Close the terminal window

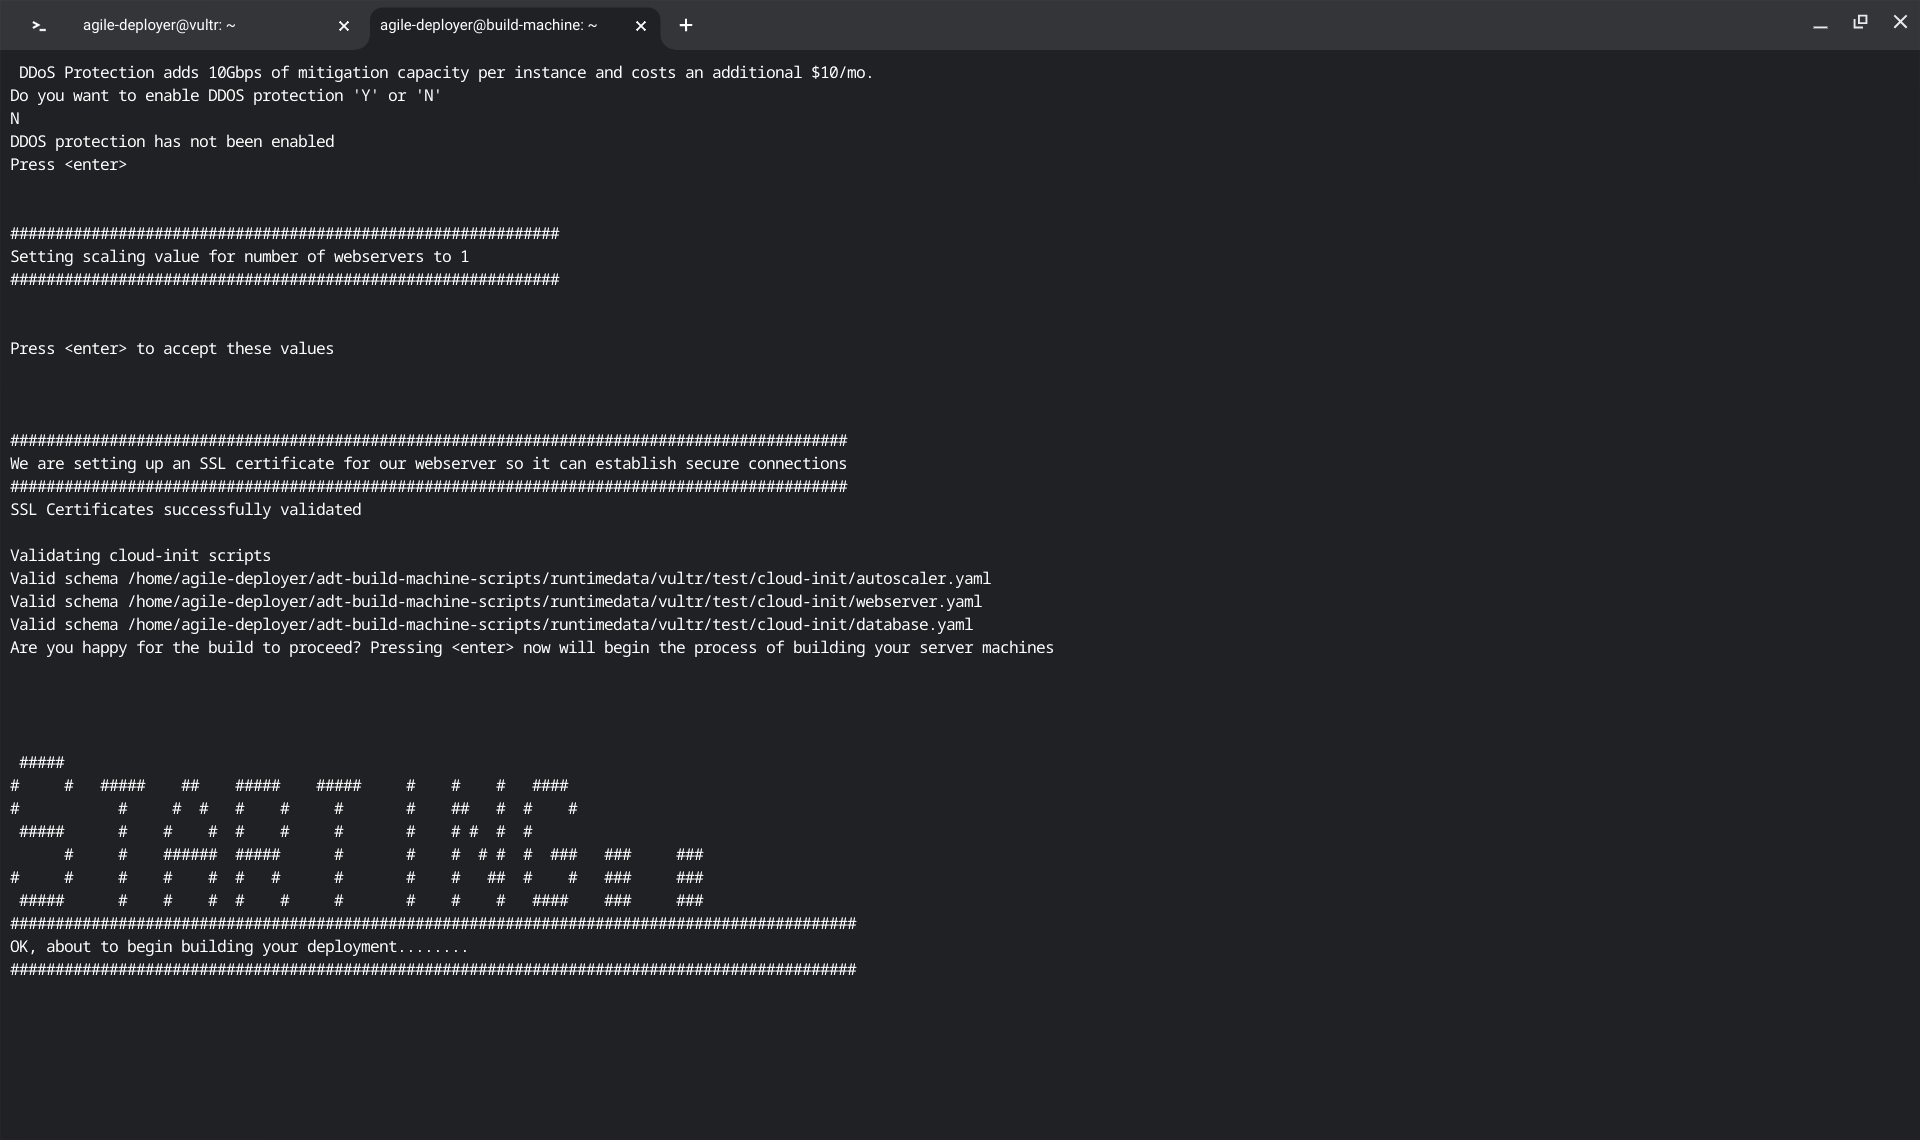click(x=1900, y=22)
